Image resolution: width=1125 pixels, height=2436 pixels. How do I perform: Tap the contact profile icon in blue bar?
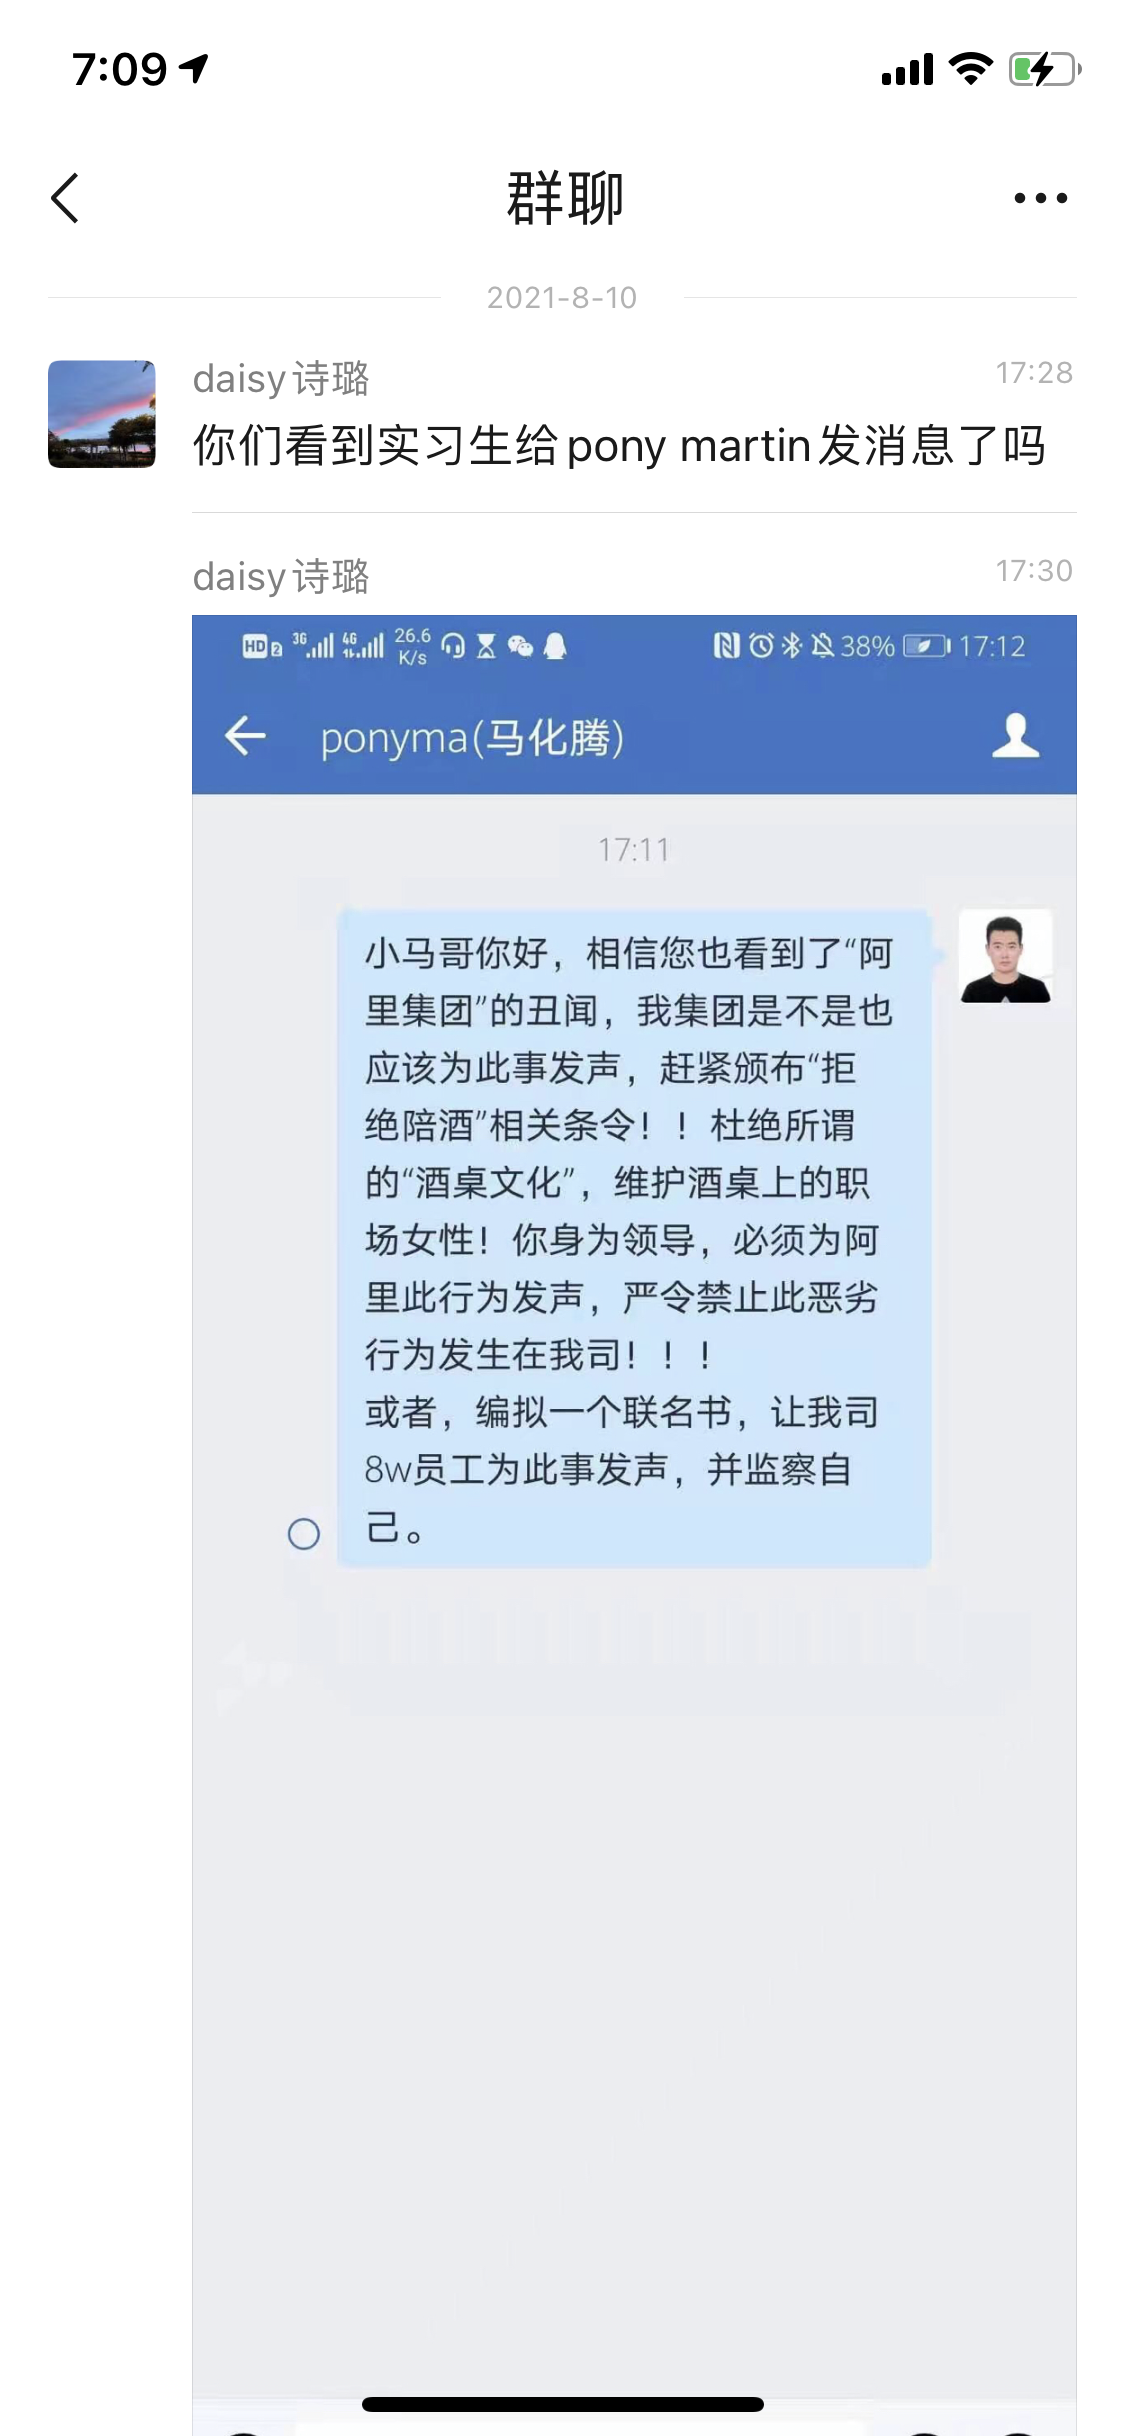click(1015, 735)
